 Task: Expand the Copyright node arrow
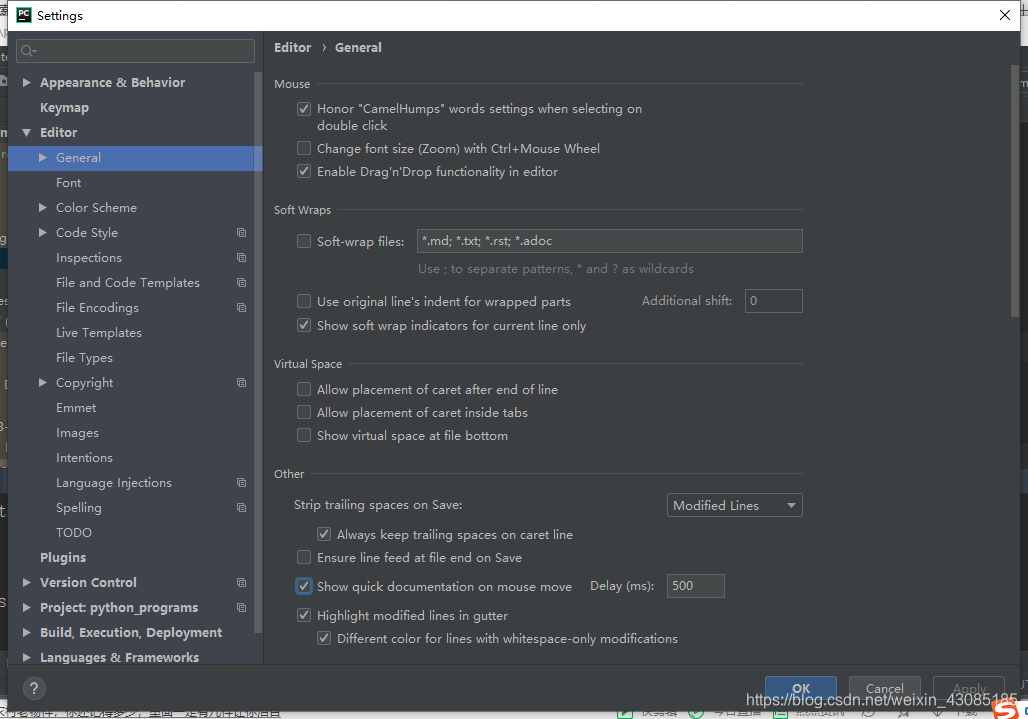click(43, 382)
